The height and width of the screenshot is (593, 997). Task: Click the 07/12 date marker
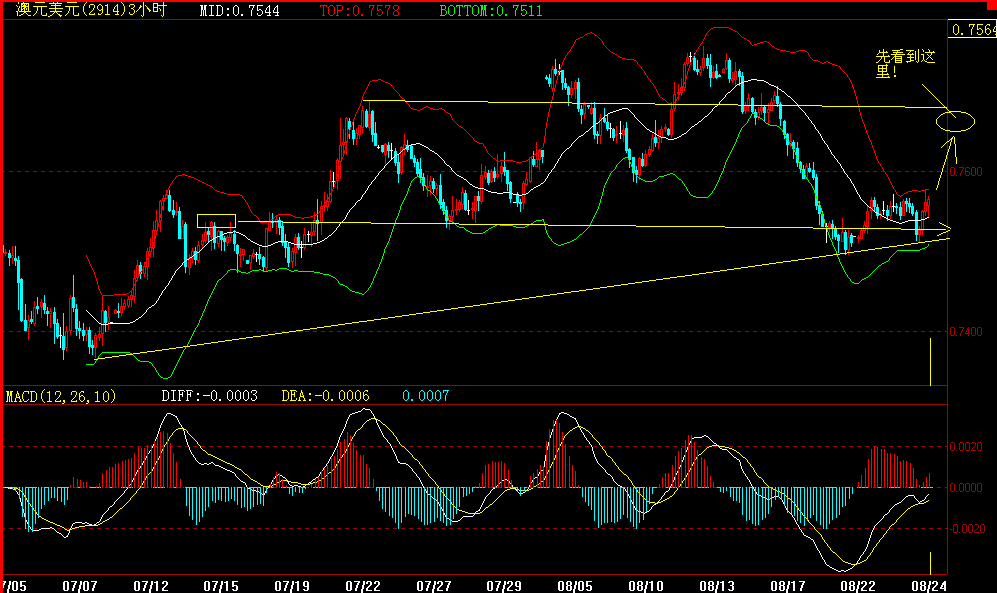[x=151, y=585]
